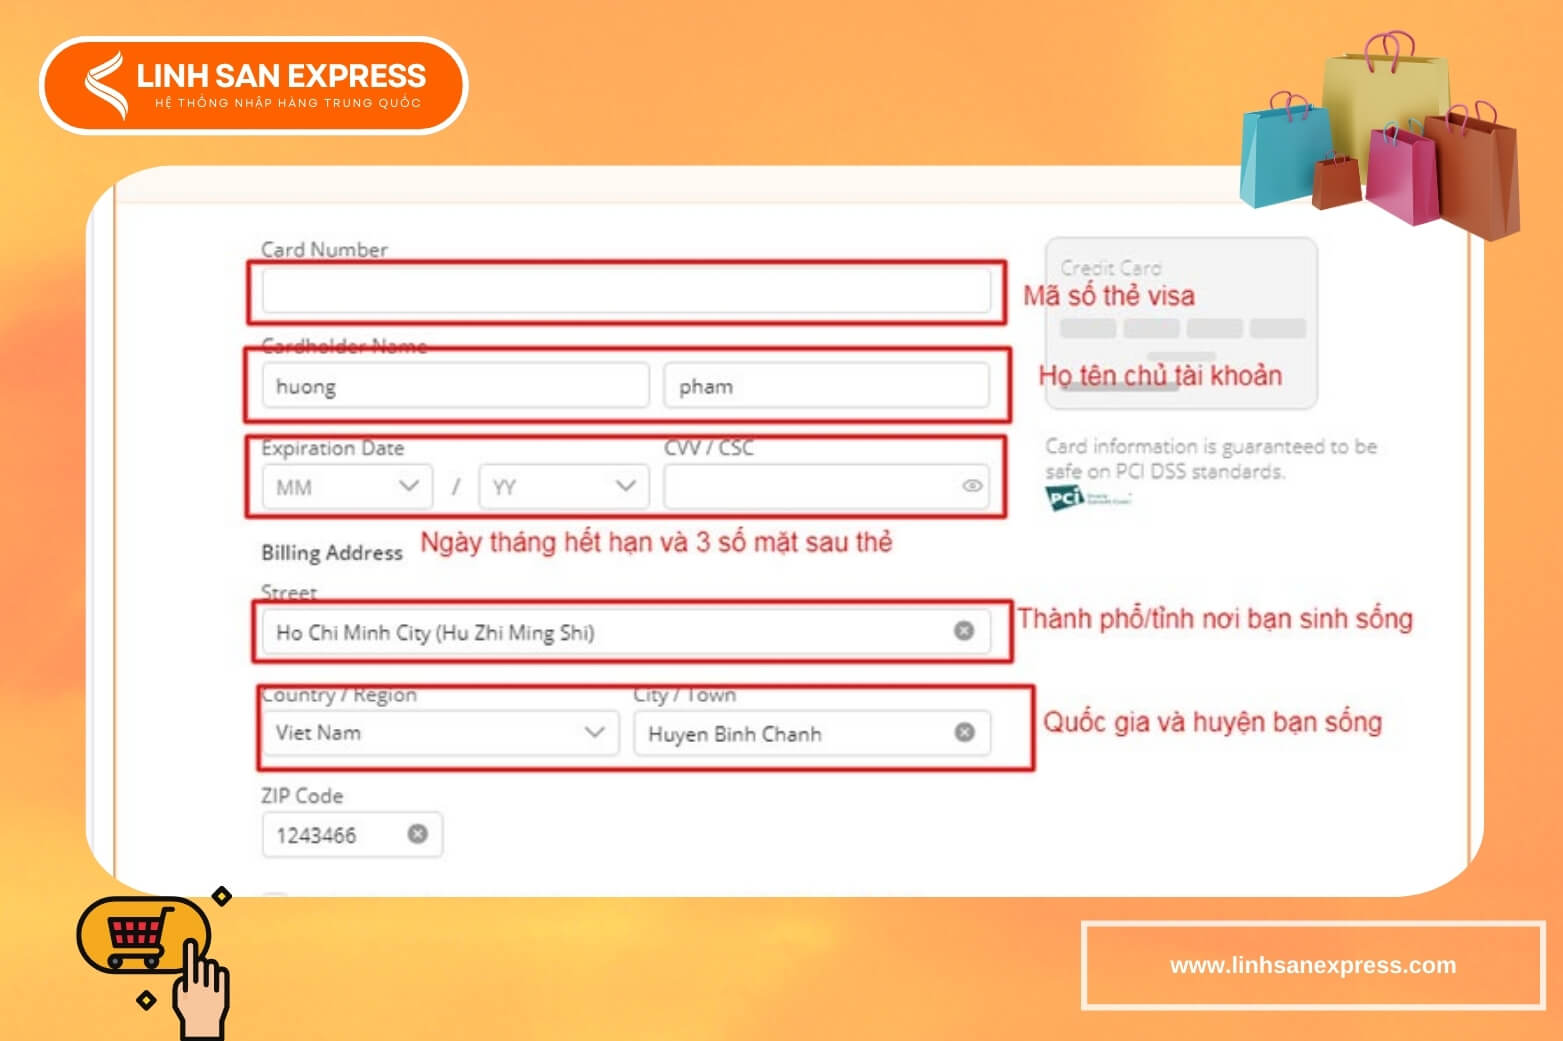Viewport: 1563px width, 1041px height.
Task: Click the CVV / CSC input field
Action: (826, 487)
